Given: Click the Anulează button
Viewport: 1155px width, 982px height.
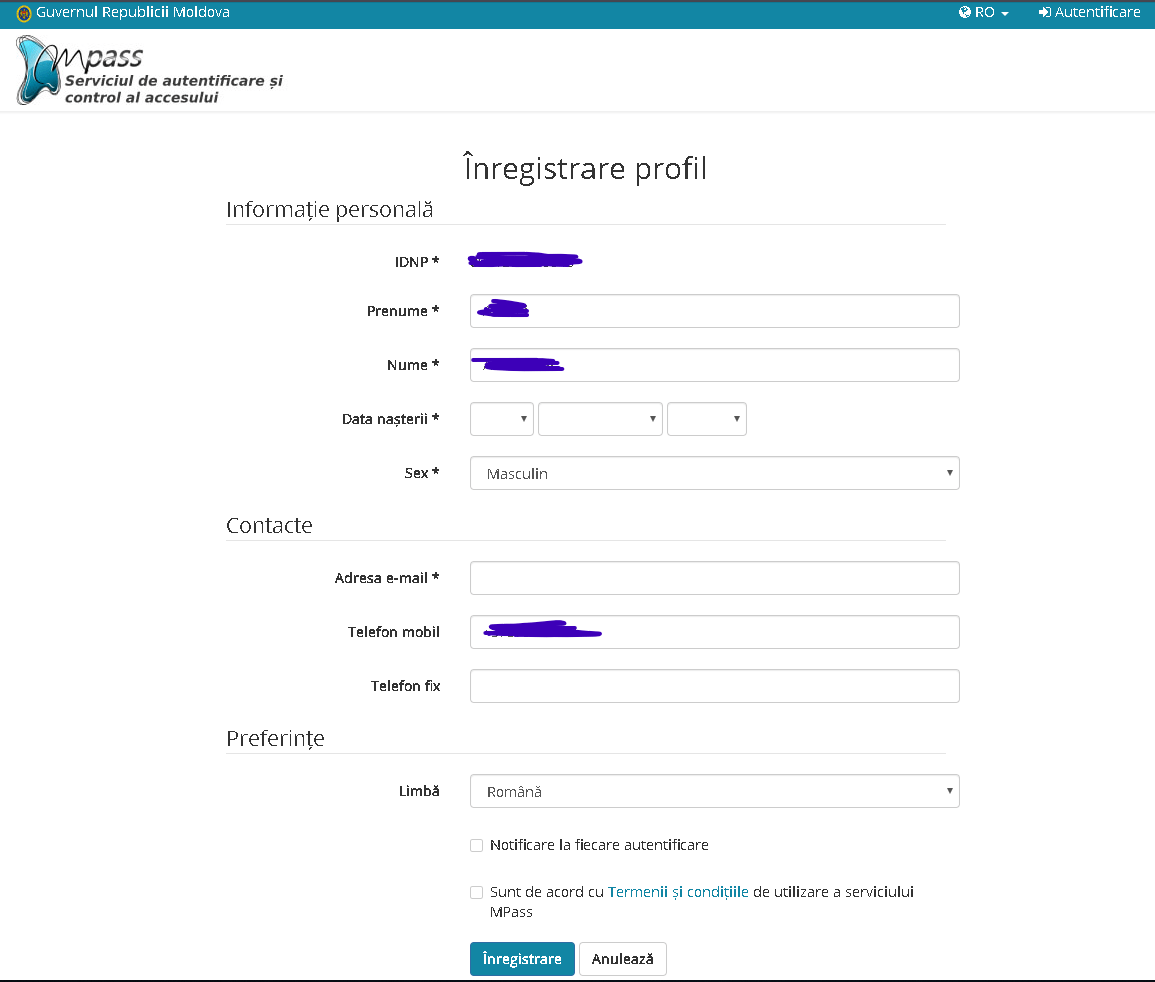Looking at the screenshot, I should (622, 958).
